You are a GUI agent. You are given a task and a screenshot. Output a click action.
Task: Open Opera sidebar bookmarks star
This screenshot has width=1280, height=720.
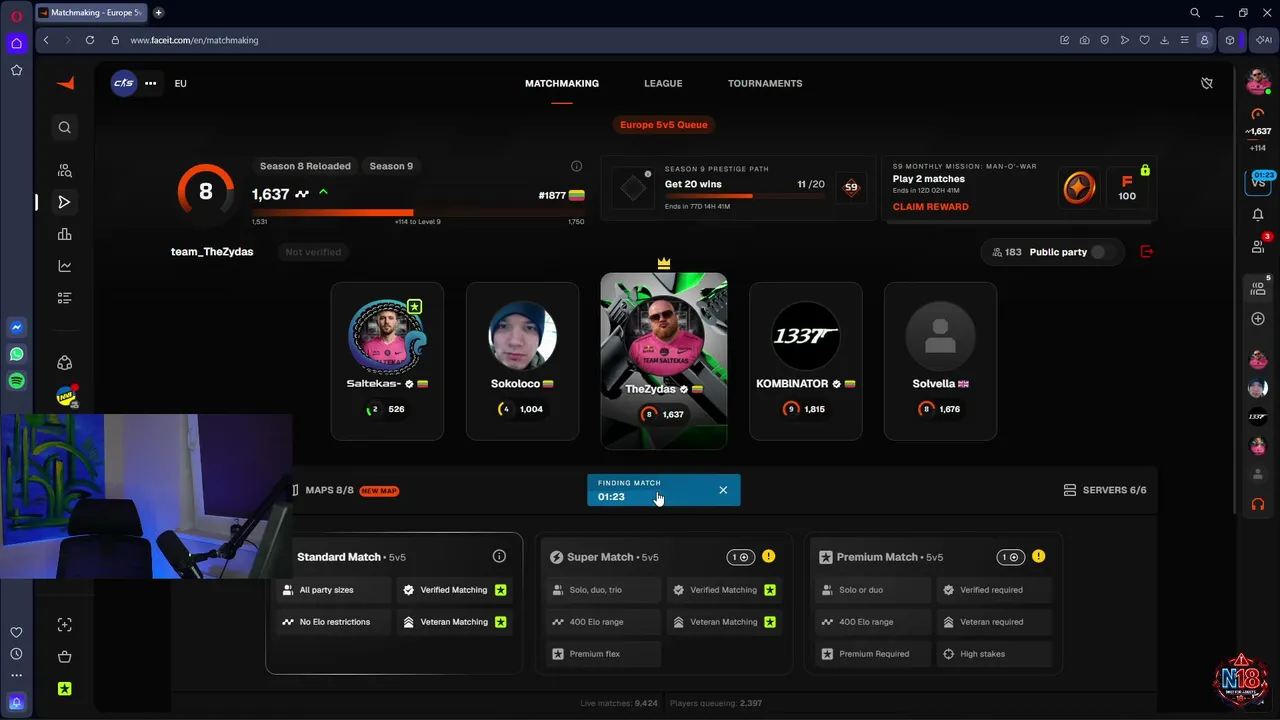(x=16, y=70)
